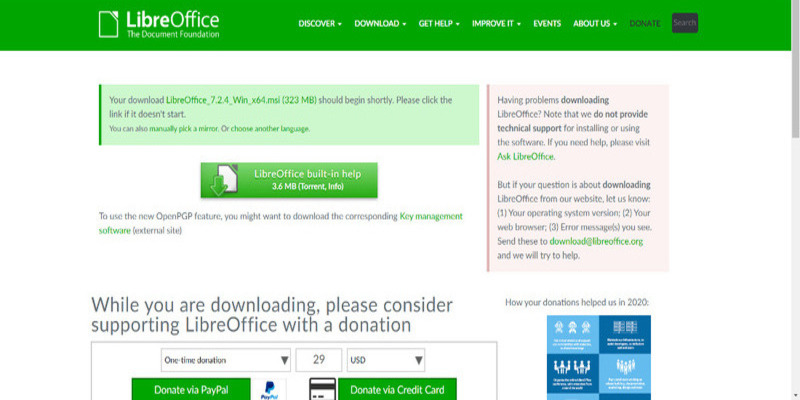This screenshot has width=800, height=400.
Task: Expand the Improve It menu
Action: (496, 23)
